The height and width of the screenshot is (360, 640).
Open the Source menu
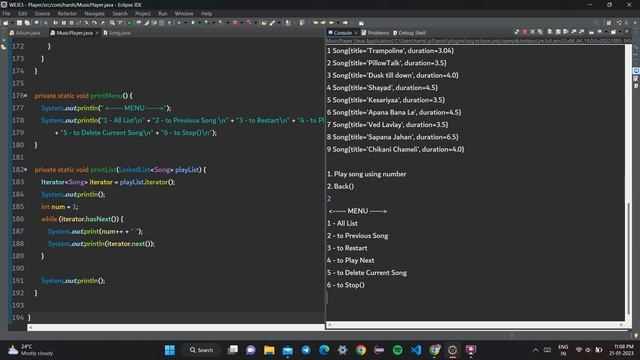[x=42, y=13]
